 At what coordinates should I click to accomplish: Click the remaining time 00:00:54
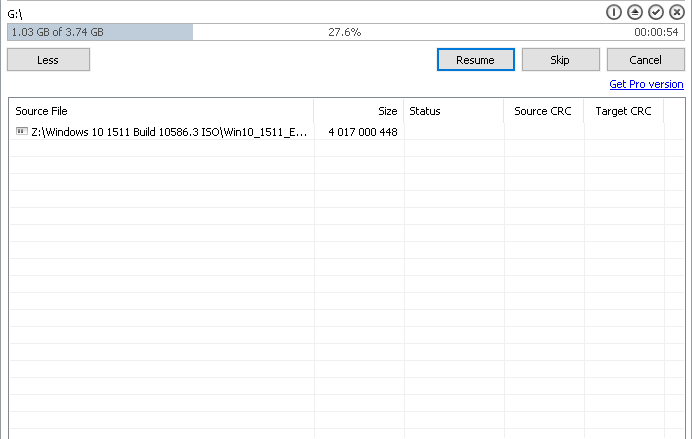coord(656,32)
